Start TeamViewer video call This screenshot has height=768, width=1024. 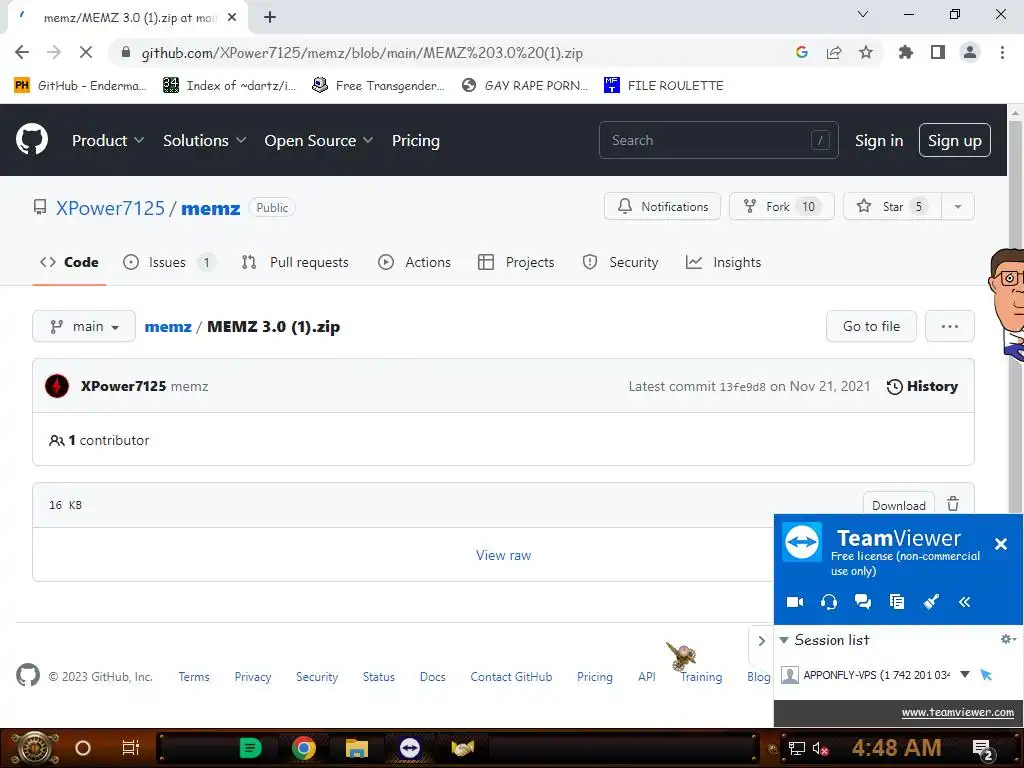tap(795, 601)
